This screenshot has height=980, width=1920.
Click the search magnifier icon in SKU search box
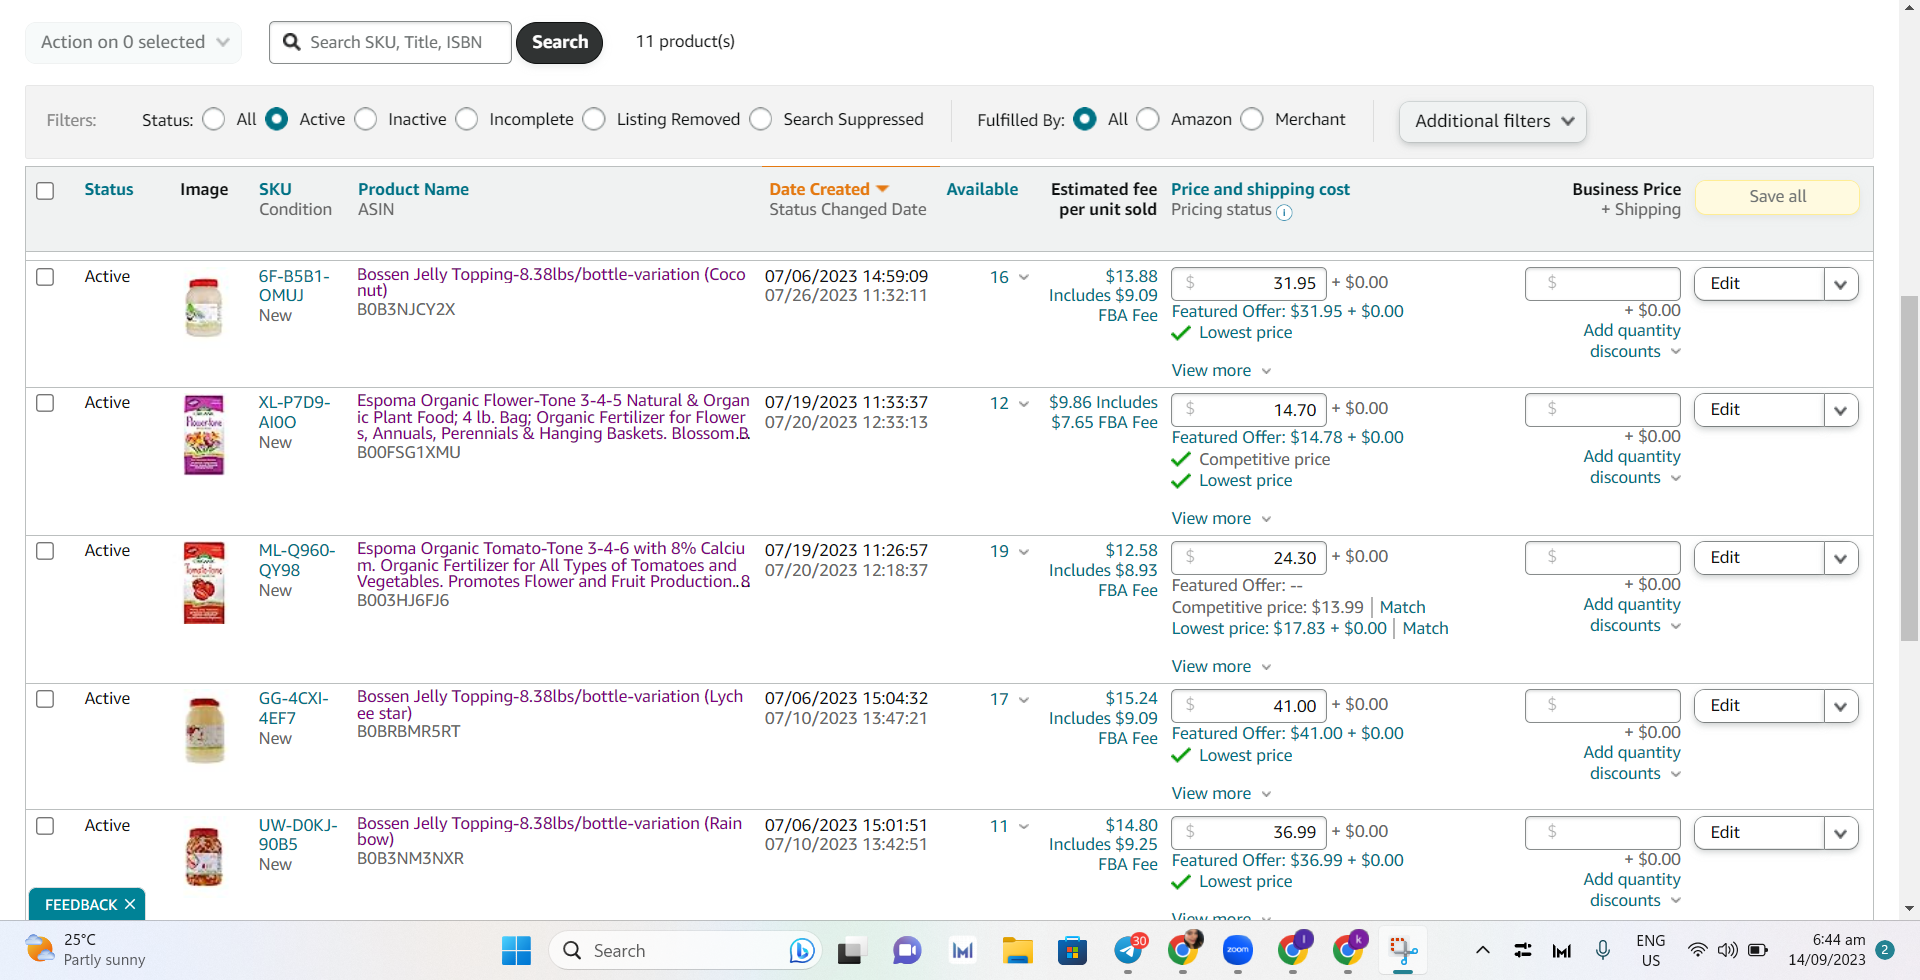tap(292, 42)
